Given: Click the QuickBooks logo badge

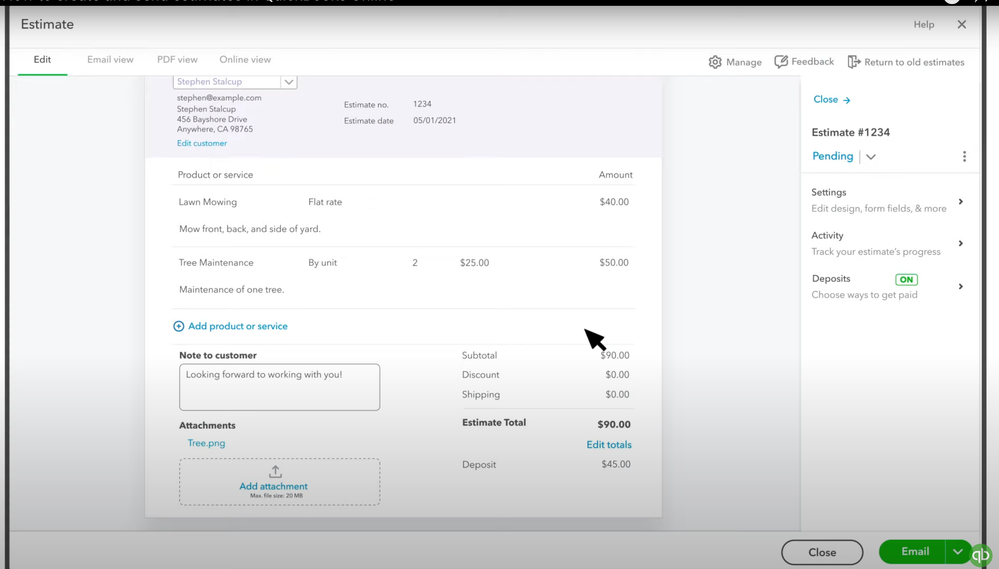Looking at the screenshot, I should click(981, 556).
